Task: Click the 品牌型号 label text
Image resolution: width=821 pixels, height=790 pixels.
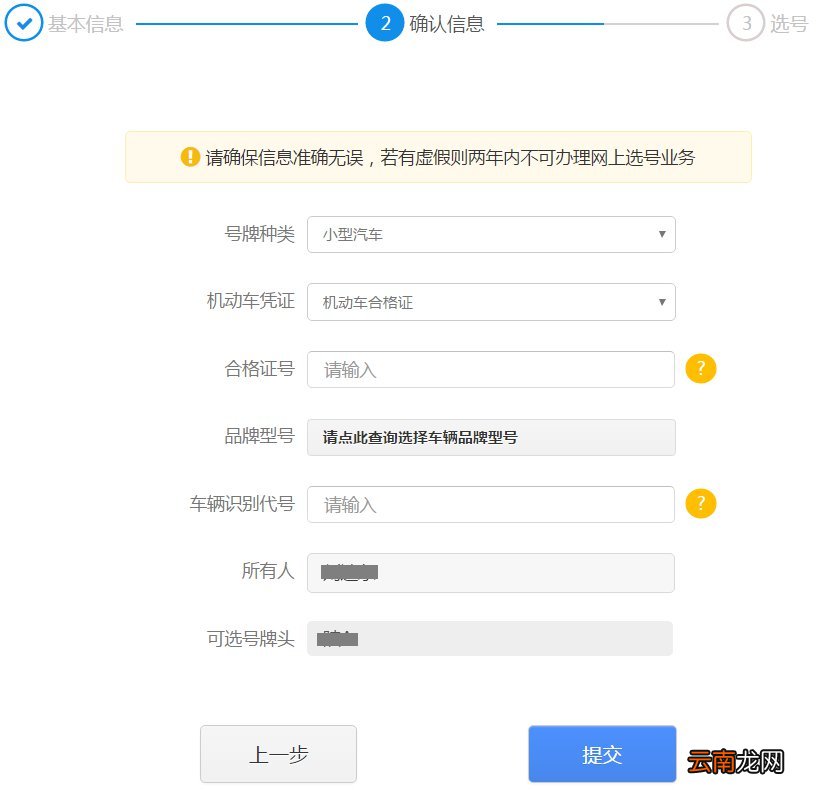Action: (x=260, y=436)
